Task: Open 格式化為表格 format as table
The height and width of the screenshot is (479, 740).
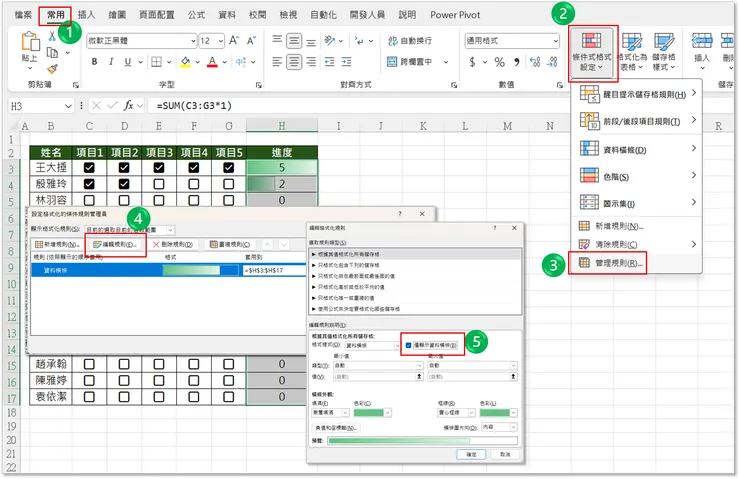Action: click(631, 52)
